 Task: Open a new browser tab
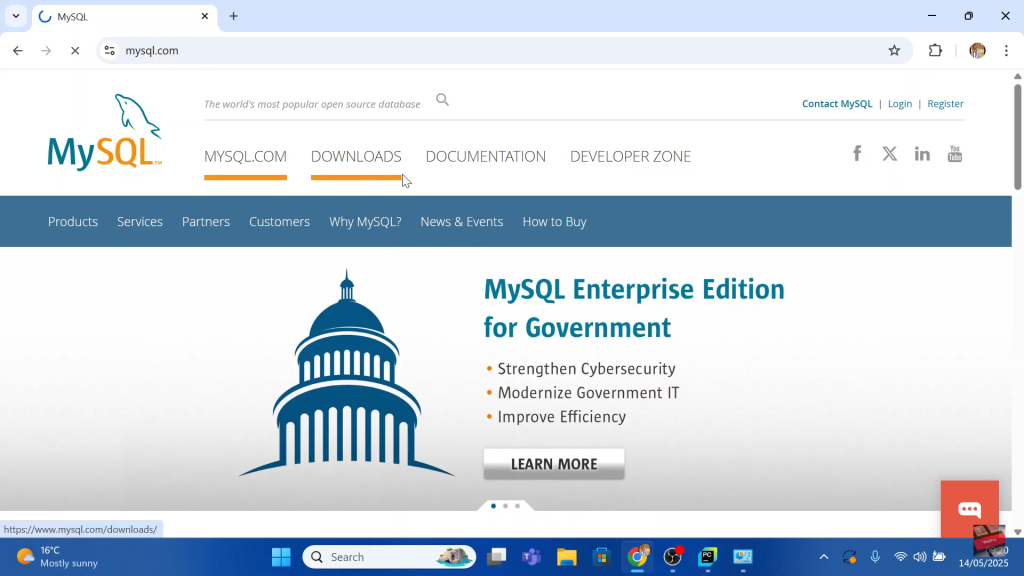pyautogui.click(x=234, y=16)
